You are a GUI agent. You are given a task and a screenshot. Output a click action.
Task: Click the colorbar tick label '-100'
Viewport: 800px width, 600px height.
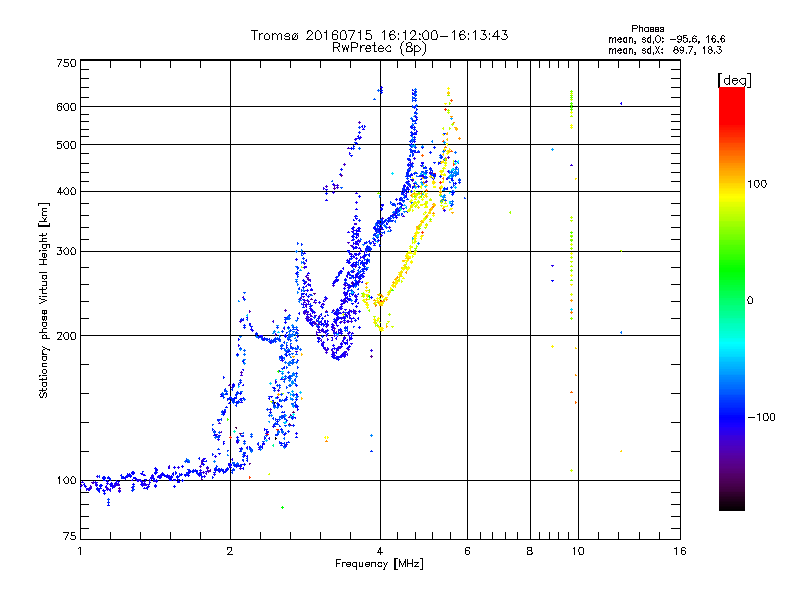coord(761,417)
